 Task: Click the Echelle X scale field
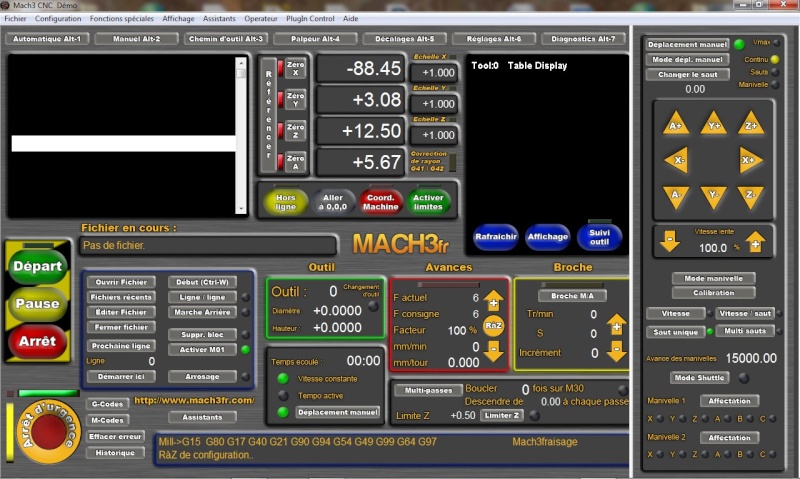[434, 72]
